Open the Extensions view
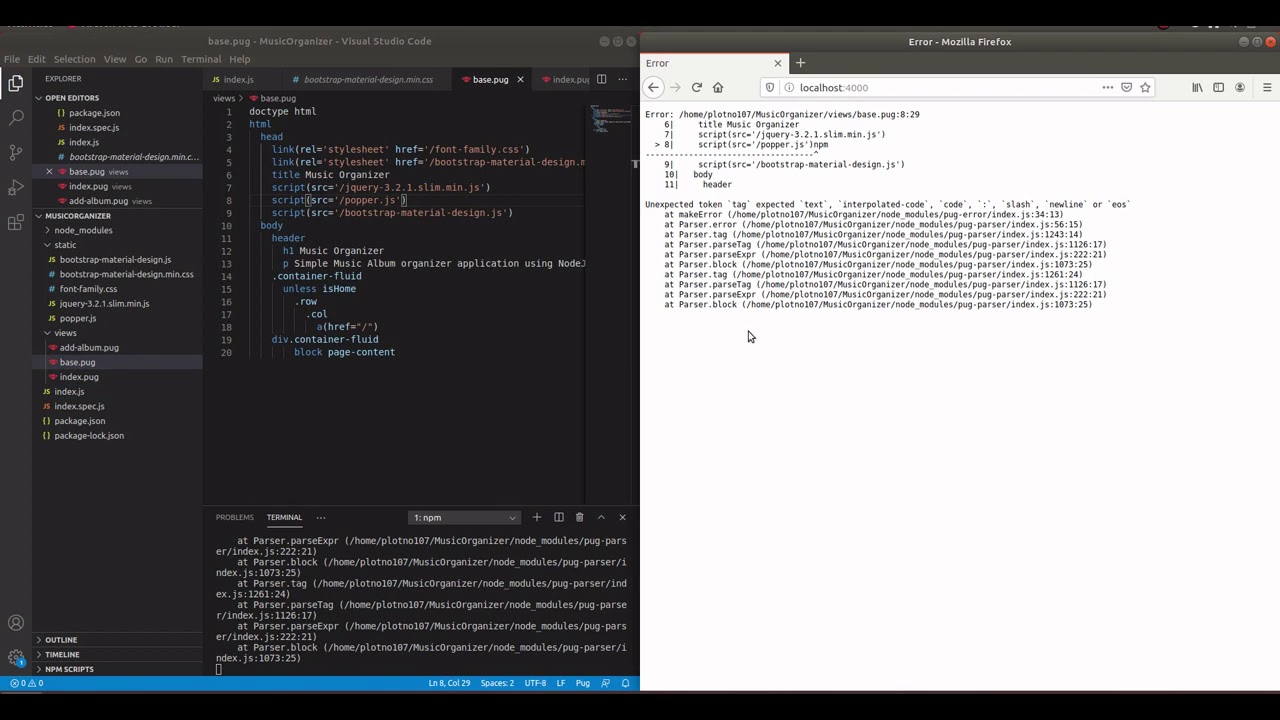 point(16,223)
